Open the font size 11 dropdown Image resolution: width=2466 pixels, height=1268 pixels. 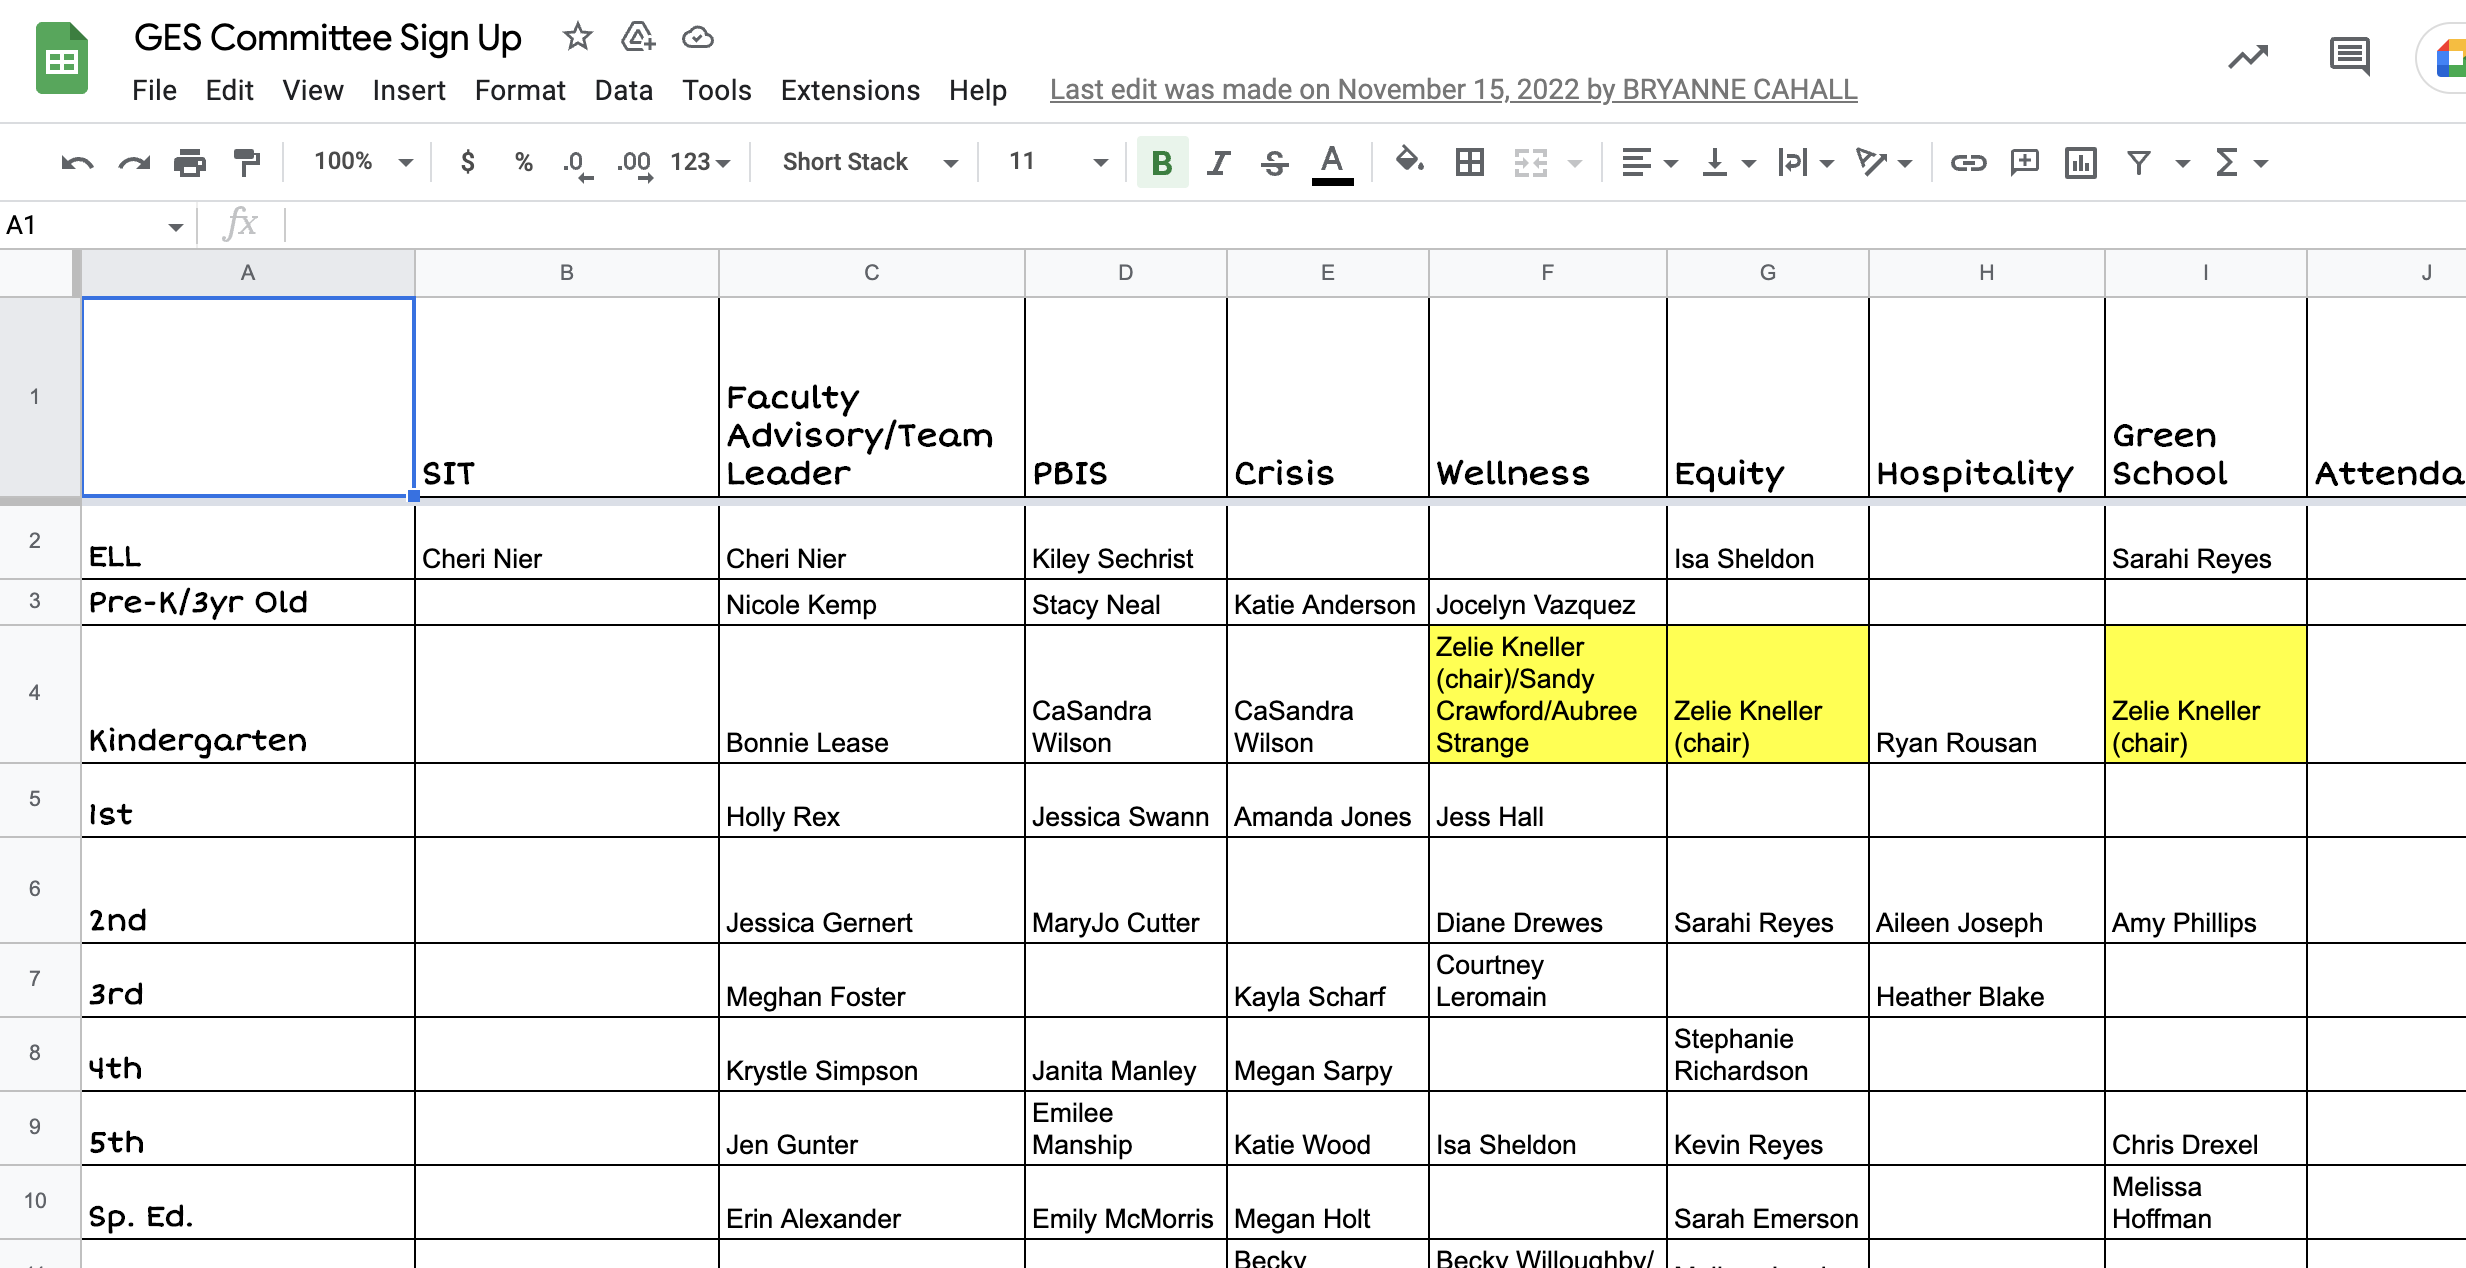(x=1057, y=162)
